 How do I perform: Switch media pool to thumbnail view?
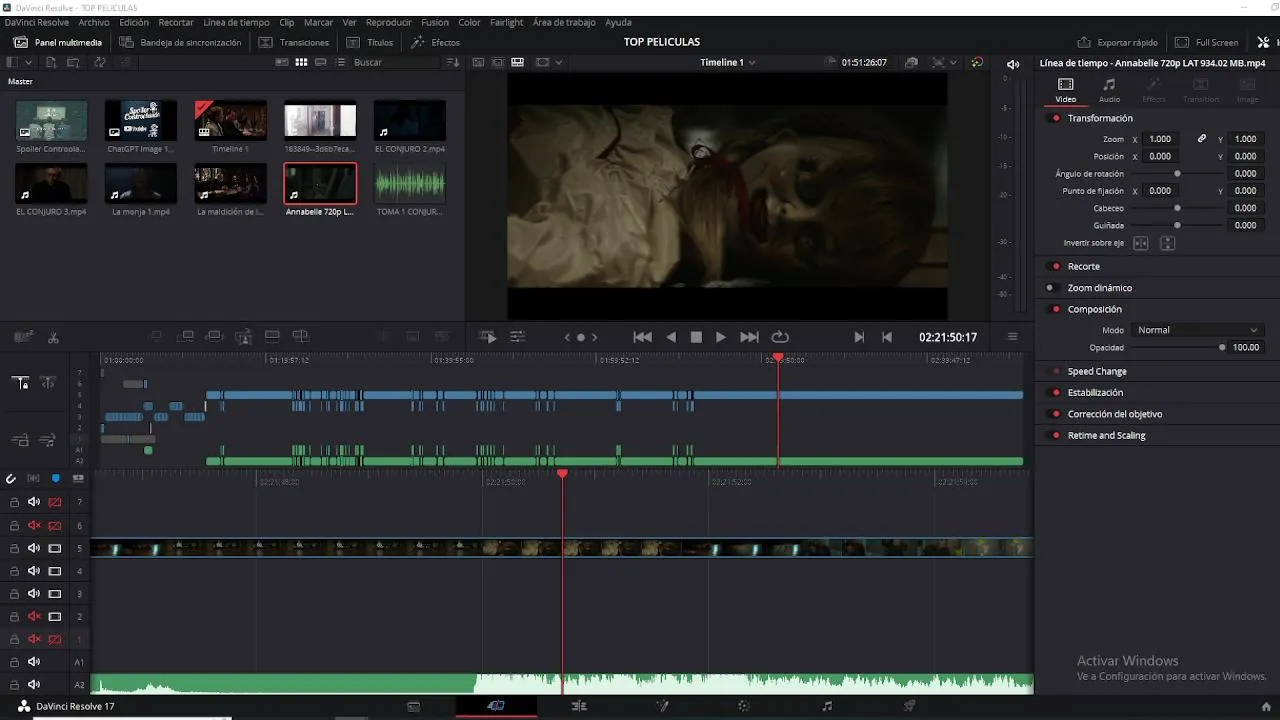point(300,62)
